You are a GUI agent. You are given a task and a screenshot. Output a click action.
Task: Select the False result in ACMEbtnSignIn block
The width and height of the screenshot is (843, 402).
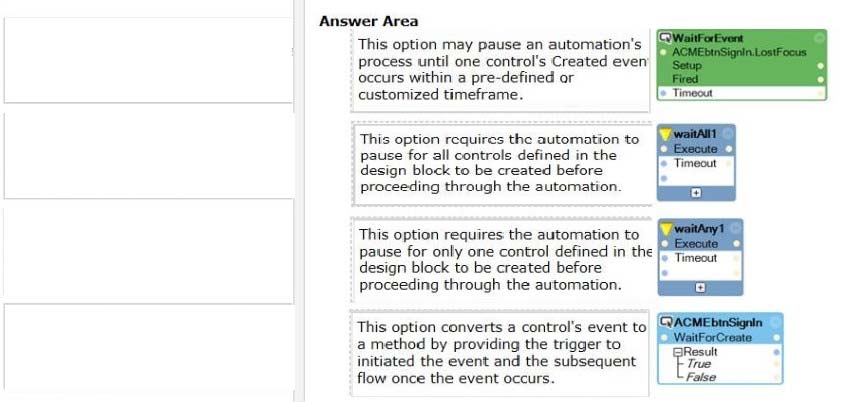[701, 377]
